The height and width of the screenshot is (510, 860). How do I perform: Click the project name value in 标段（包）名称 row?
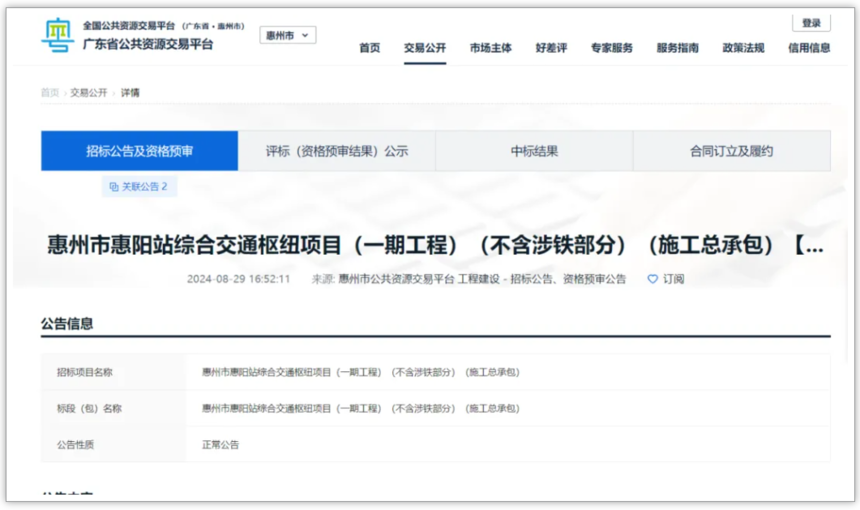pos(360,409)
